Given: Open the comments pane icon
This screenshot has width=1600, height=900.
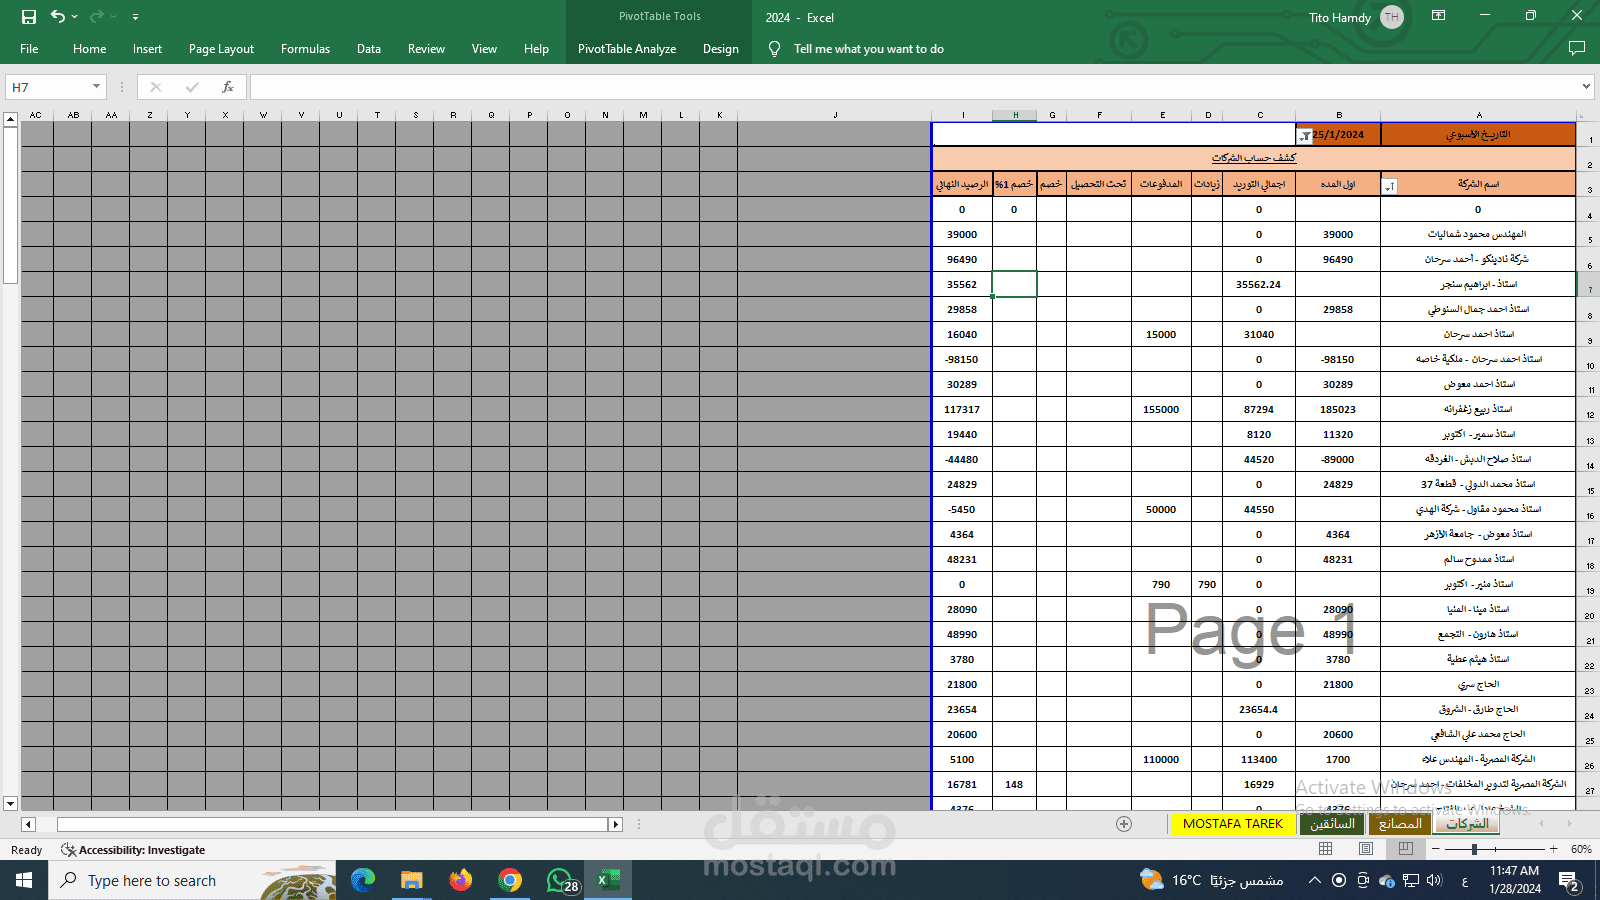Looking at the screenshot, I should (x=1577, y=49).
